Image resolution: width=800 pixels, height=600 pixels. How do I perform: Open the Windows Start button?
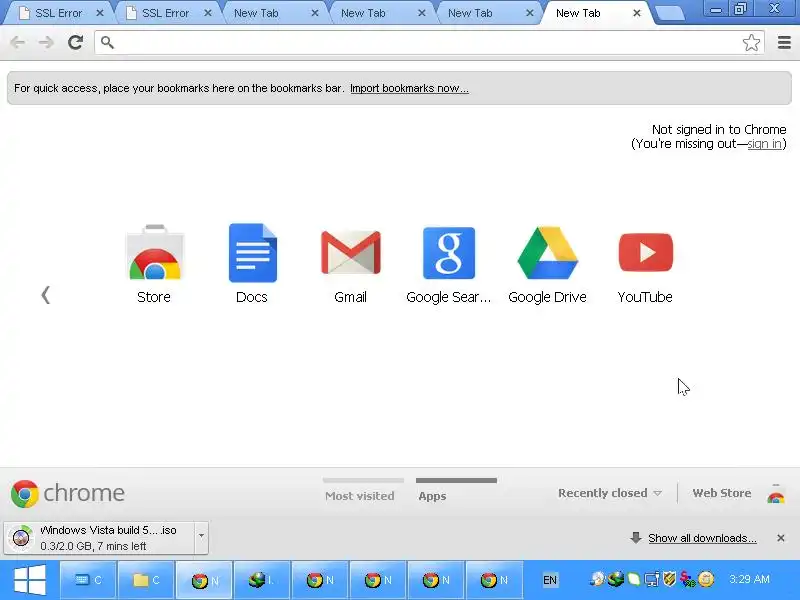coord(30,580)
